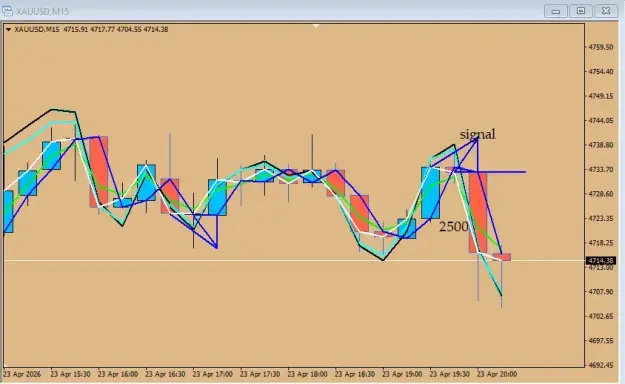Click the small triangle before the XAUUSD,M15 chart label
Viewport: 625px width, 384px height.
point(8,30)
